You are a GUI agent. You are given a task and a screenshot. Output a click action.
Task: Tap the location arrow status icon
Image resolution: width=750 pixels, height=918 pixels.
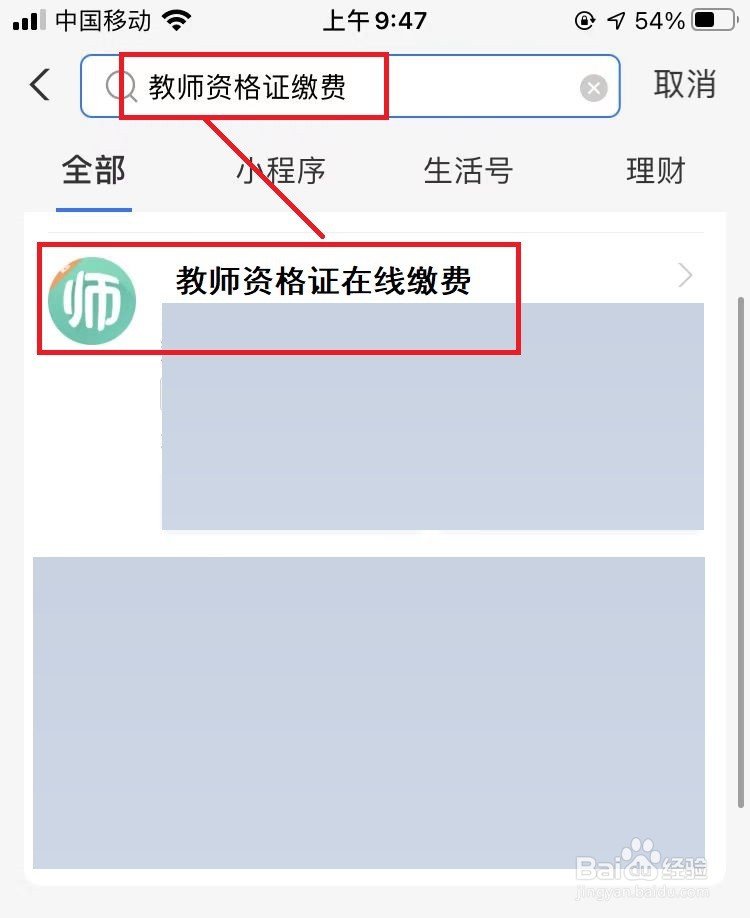pos(615,21)
